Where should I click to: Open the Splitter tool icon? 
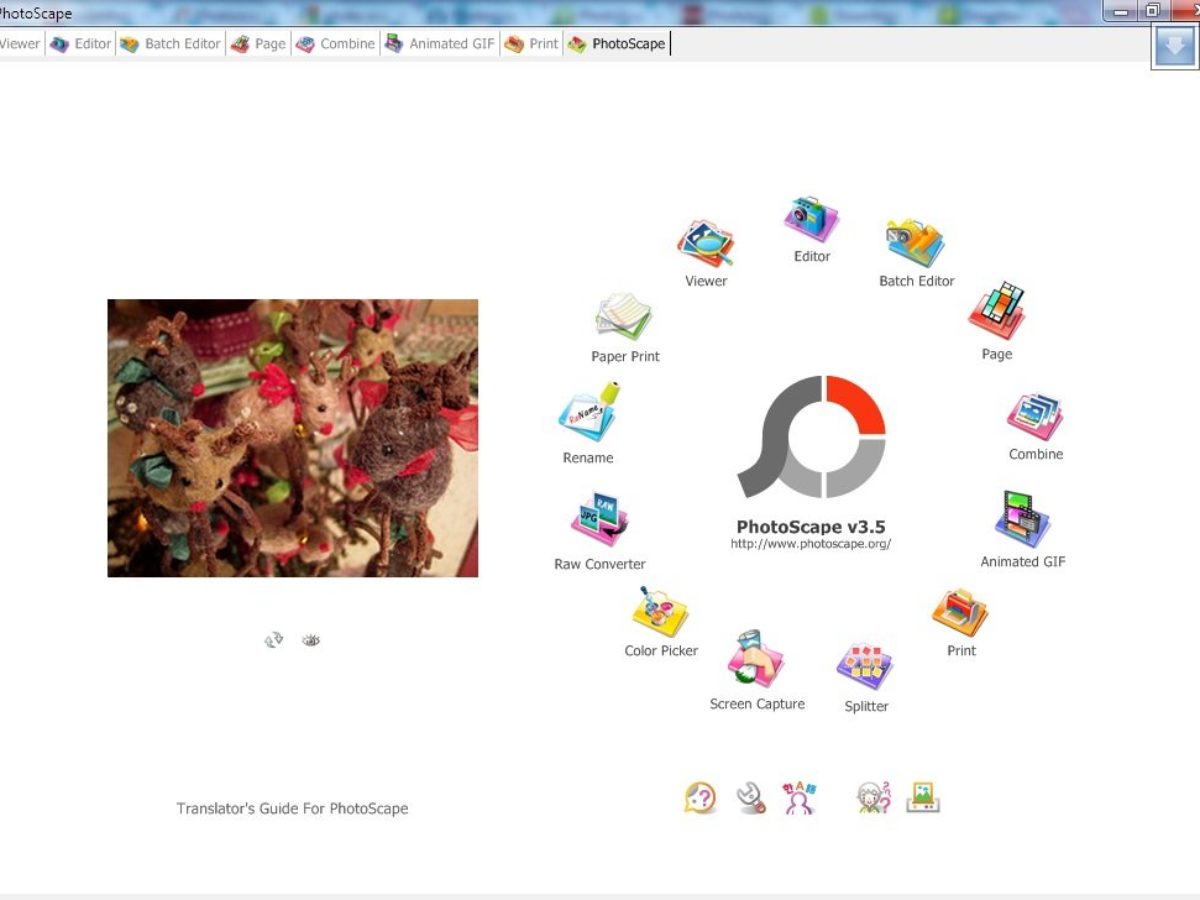pyautogui.click(x=865, y=667)
